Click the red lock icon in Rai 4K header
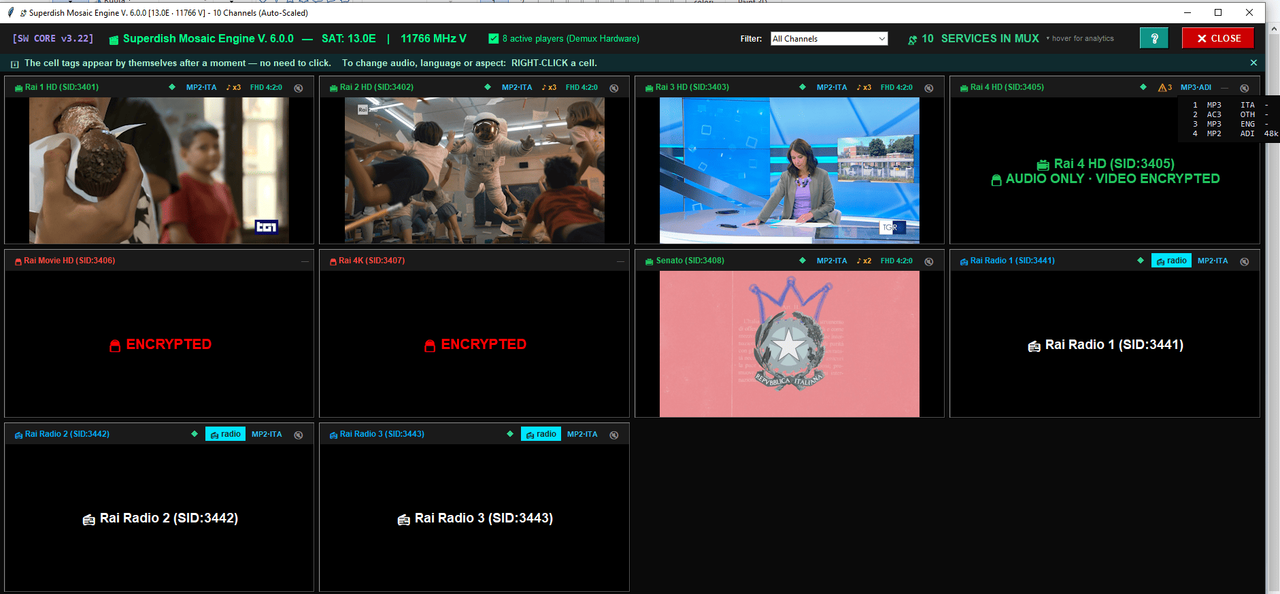 332,261
